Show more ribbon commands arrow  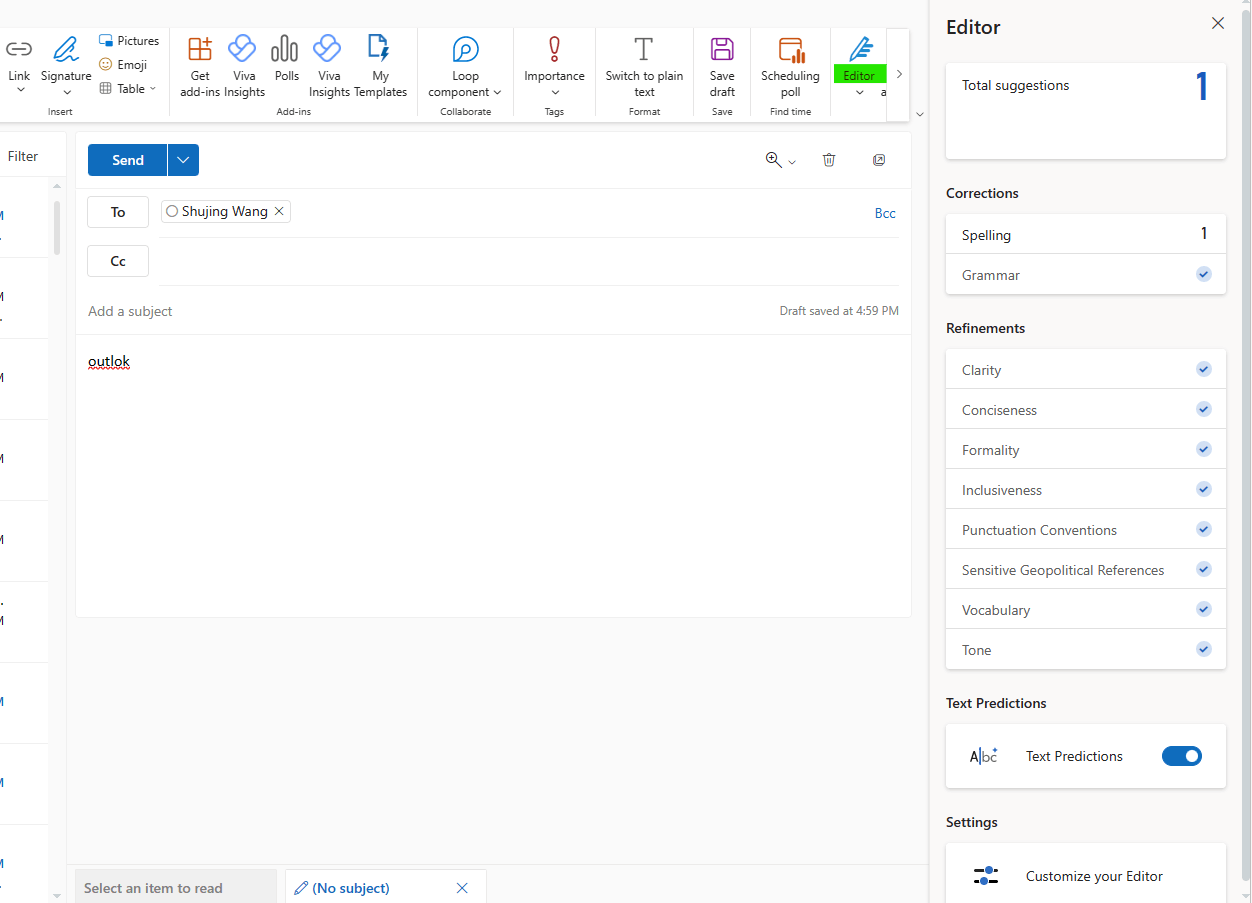pyautogui.click(x=899, y=74)
